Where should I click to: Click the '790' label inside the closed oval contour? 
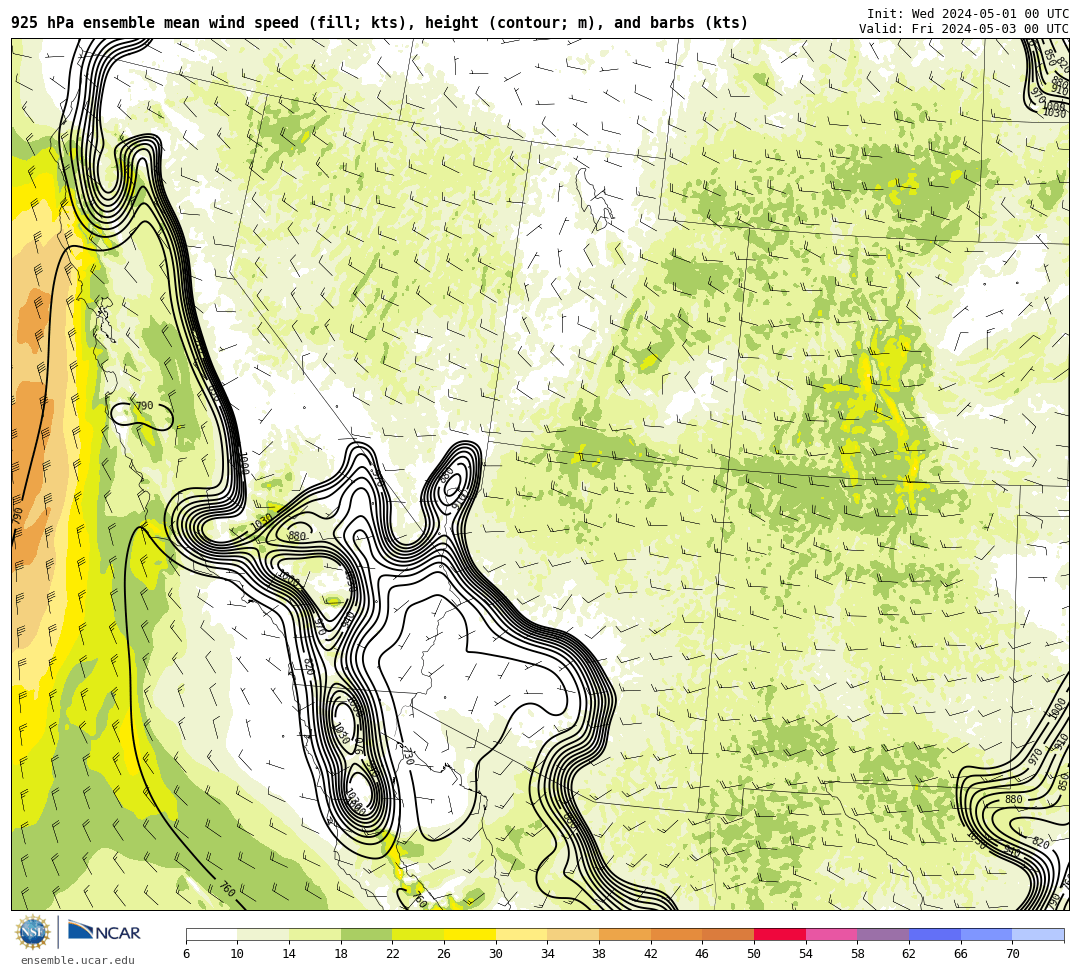tap(145, 406)
